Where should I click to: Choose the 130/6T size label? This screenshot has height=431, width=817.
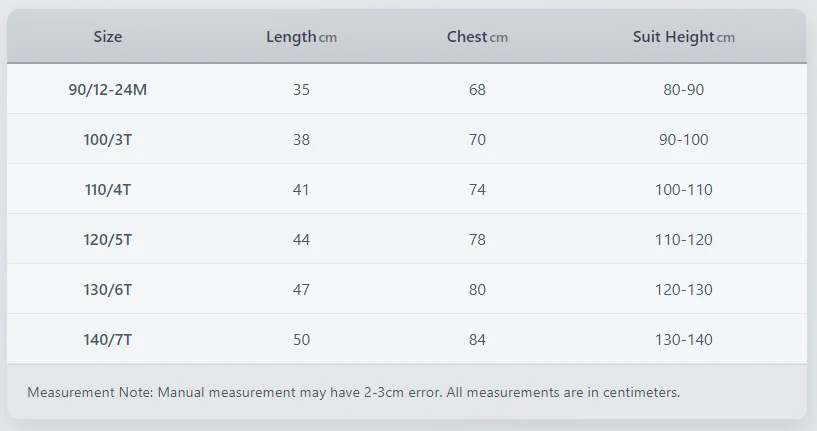(x=108, y=289)
